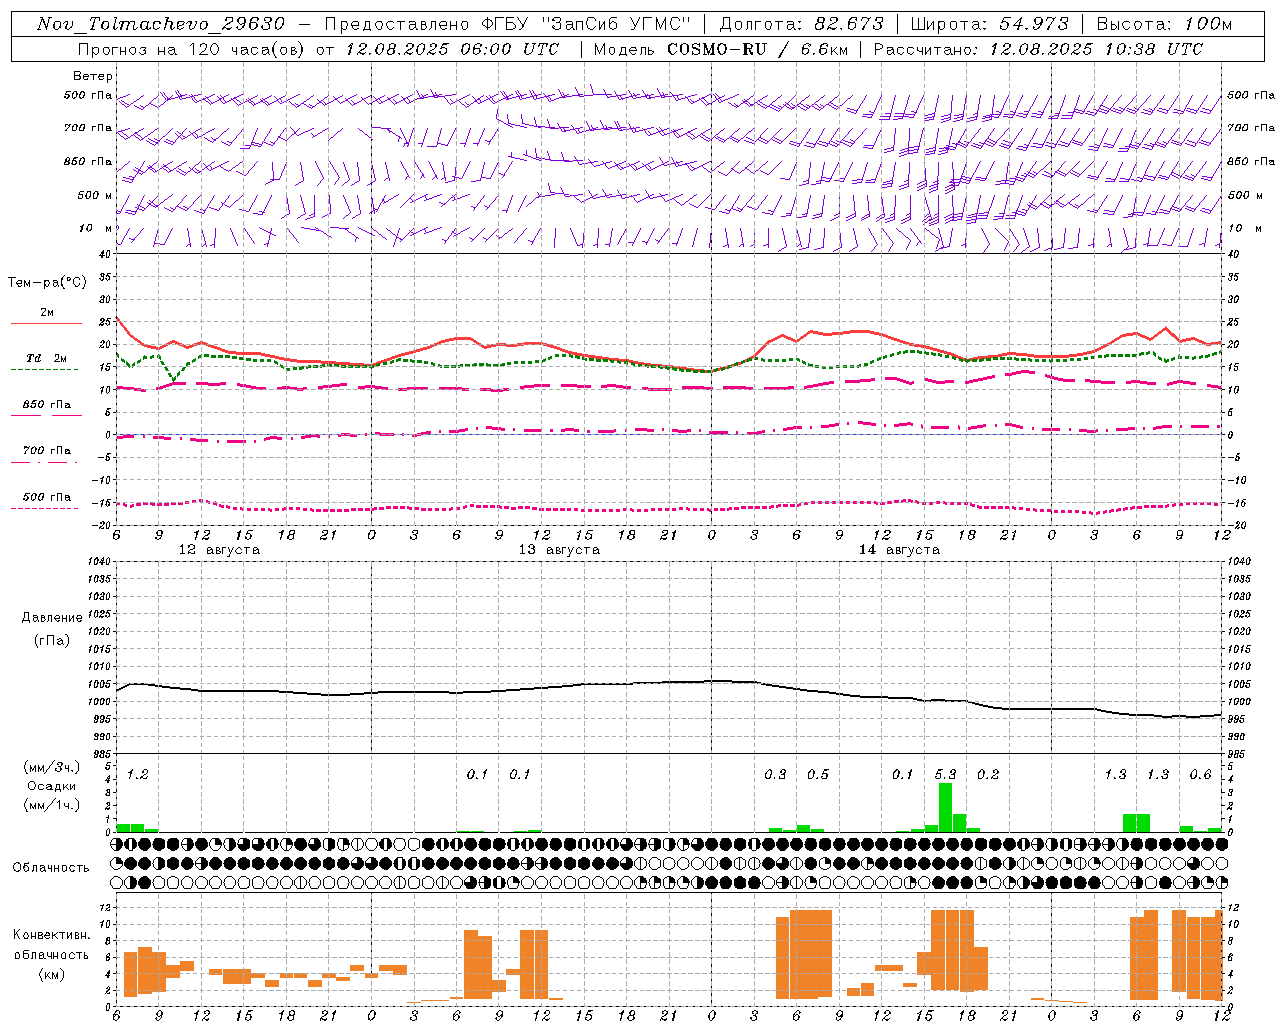Viewport: 1280px width, 1024px height.
Task: Click the Давление pressure axis label
Action: (x=52, y=618)
